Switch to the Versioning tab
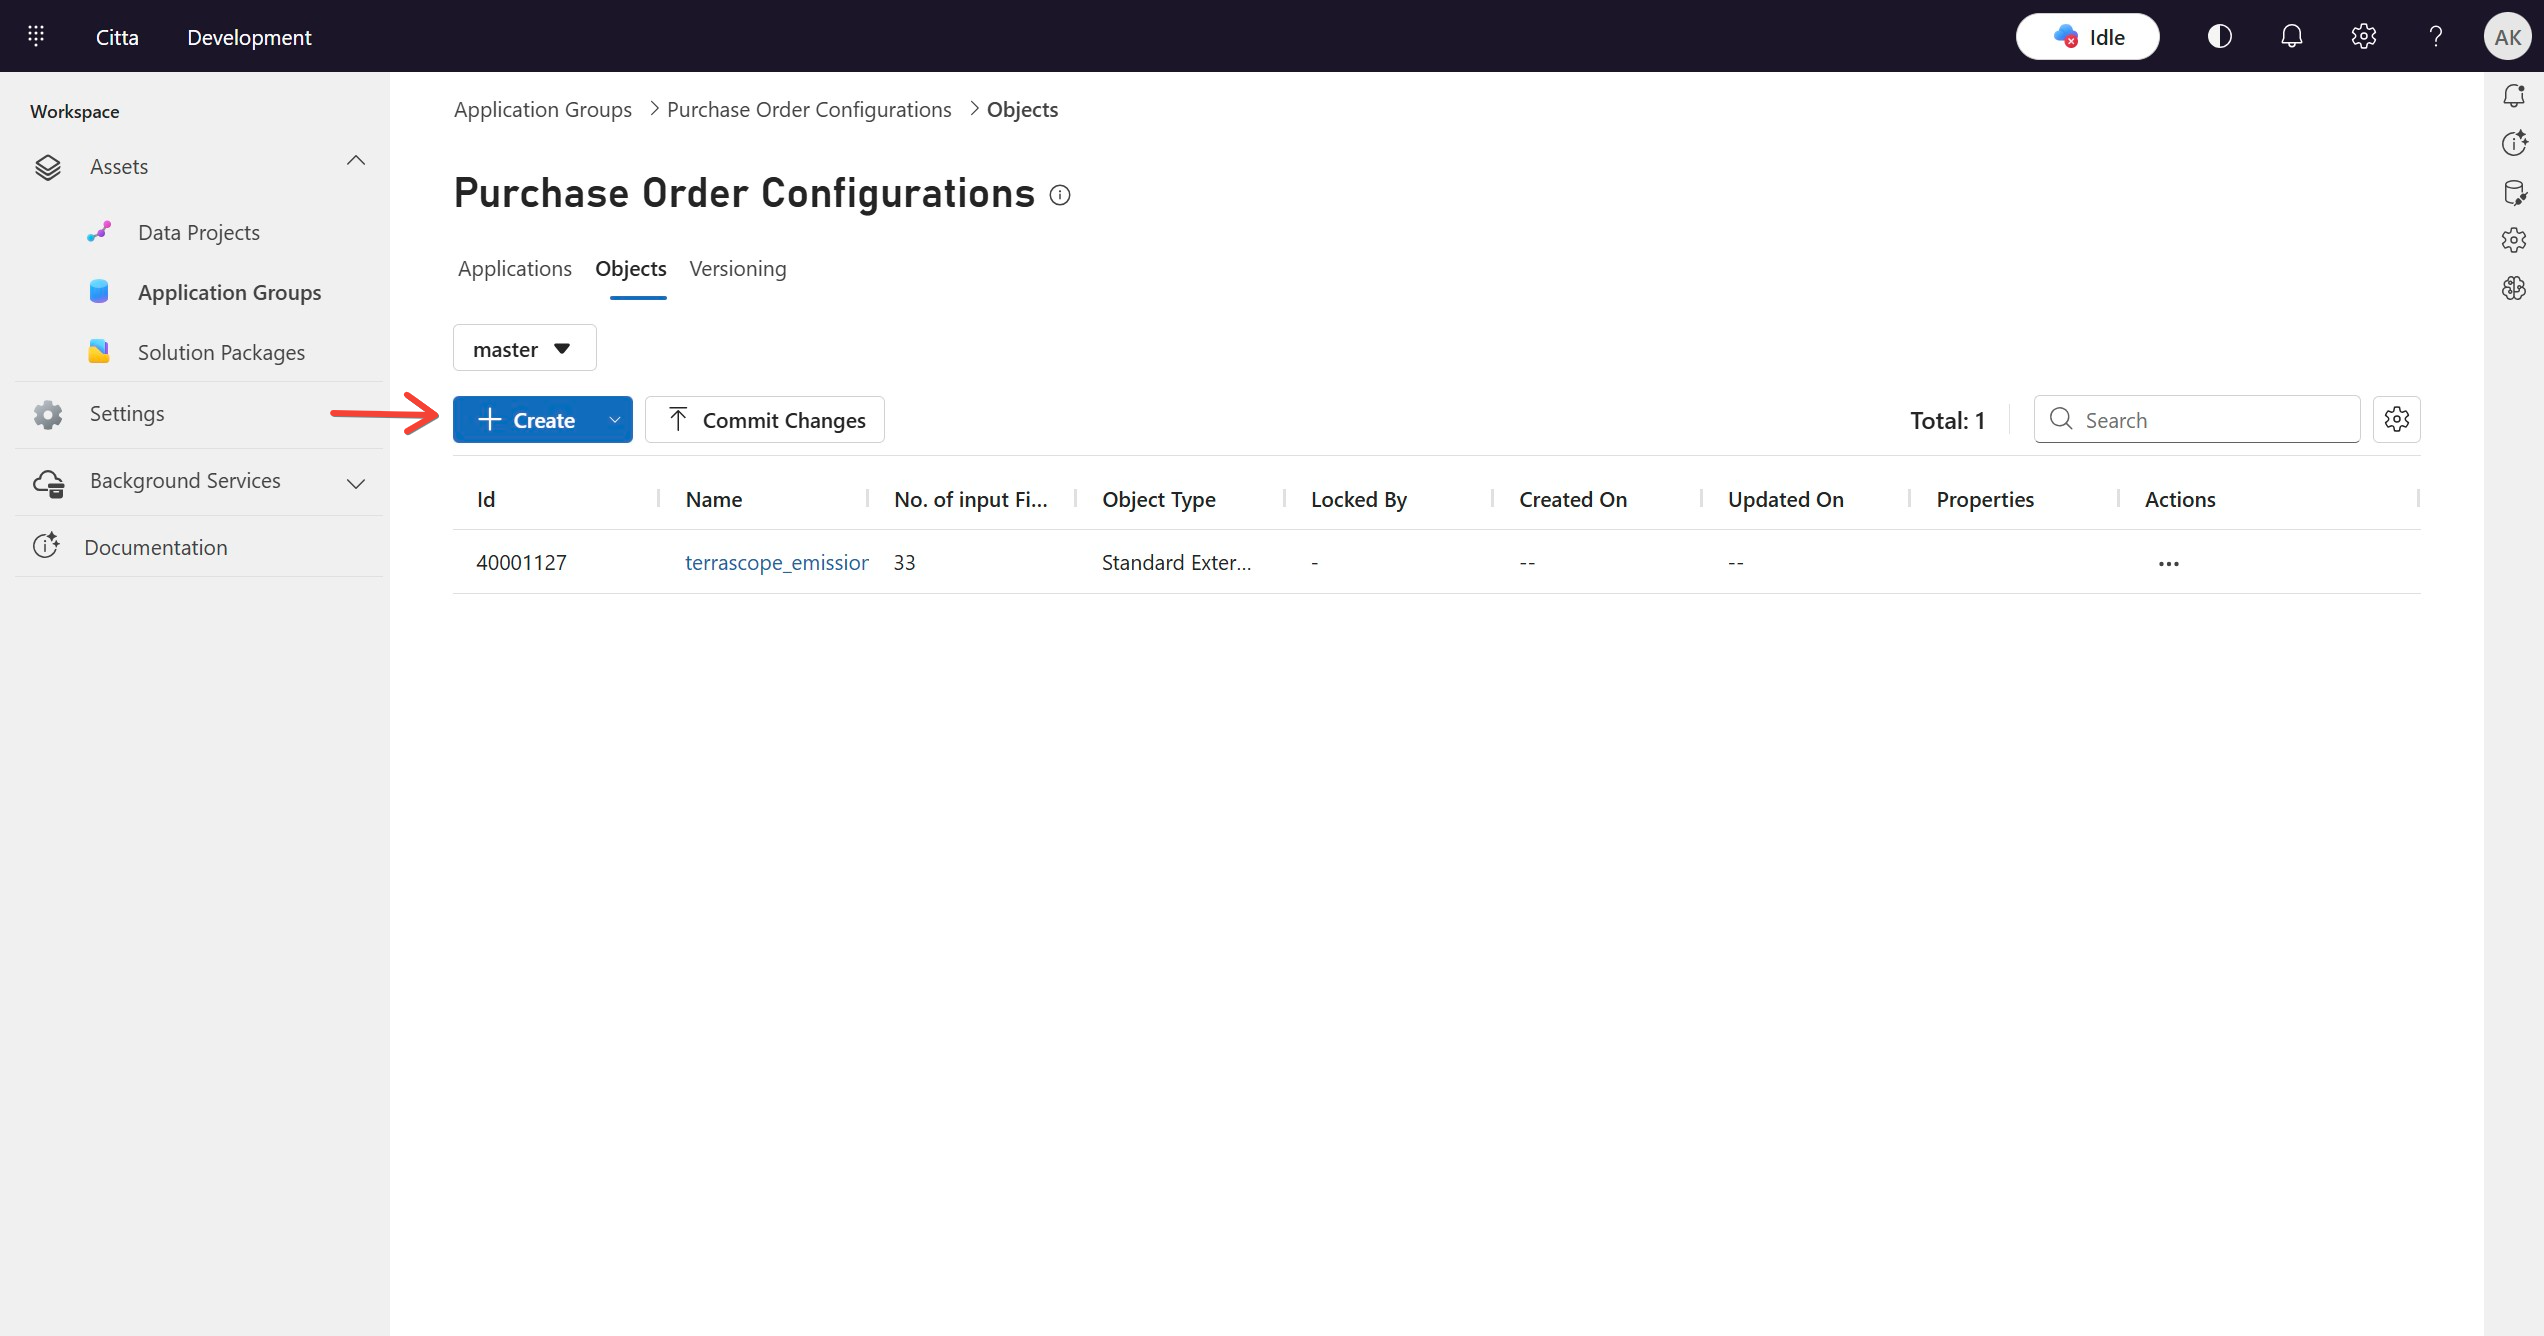The image size is (2544, 1336). [x=737, y=269]
